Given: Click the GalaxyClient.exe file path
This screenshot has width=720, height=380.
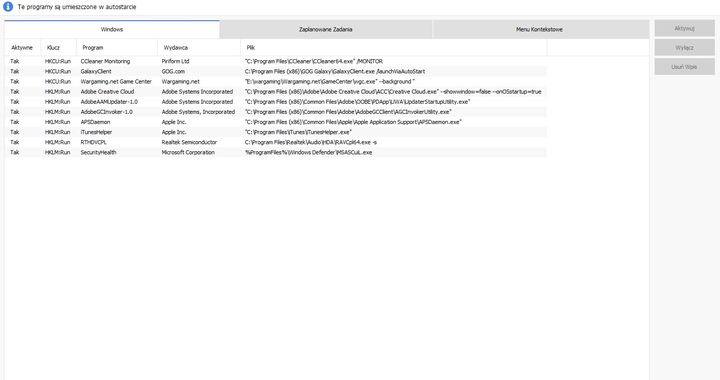Looking at the screenshot, I should coord(335,72).
